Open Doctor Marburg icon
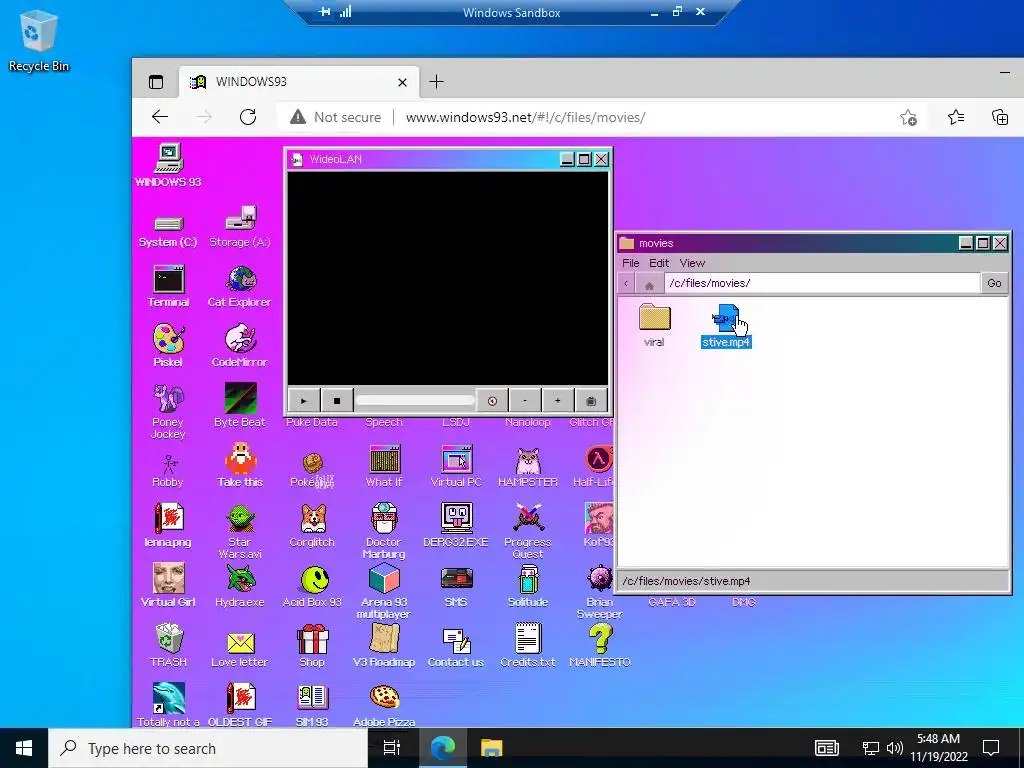Image resolution: width=1024 pixels, height=768 pixels. tap(384, 519)
